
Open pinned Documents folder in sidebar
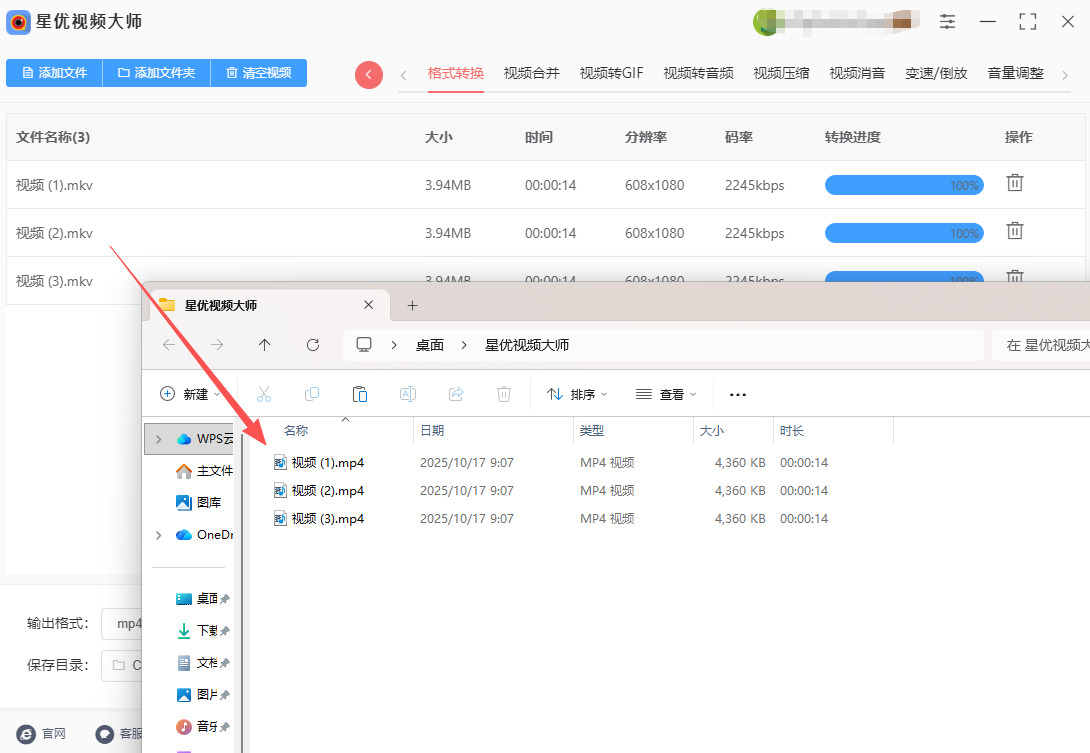202,663
